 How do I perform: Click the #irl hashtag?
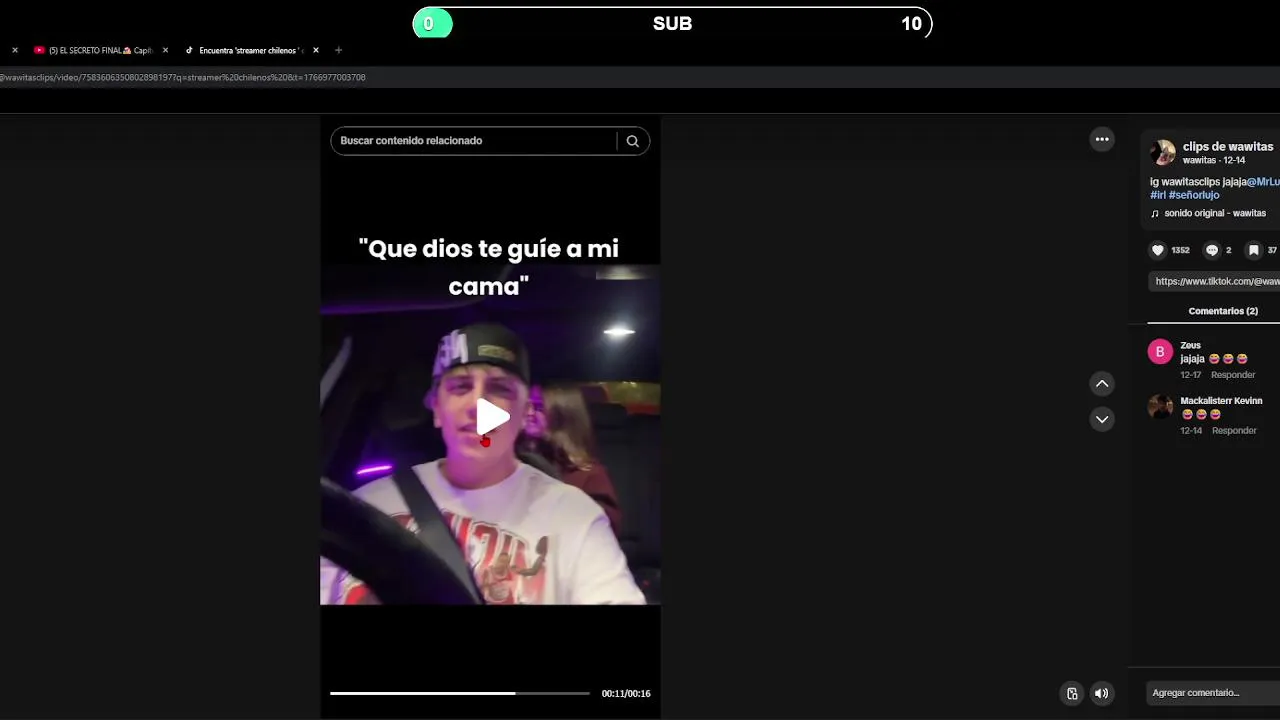1158,195
